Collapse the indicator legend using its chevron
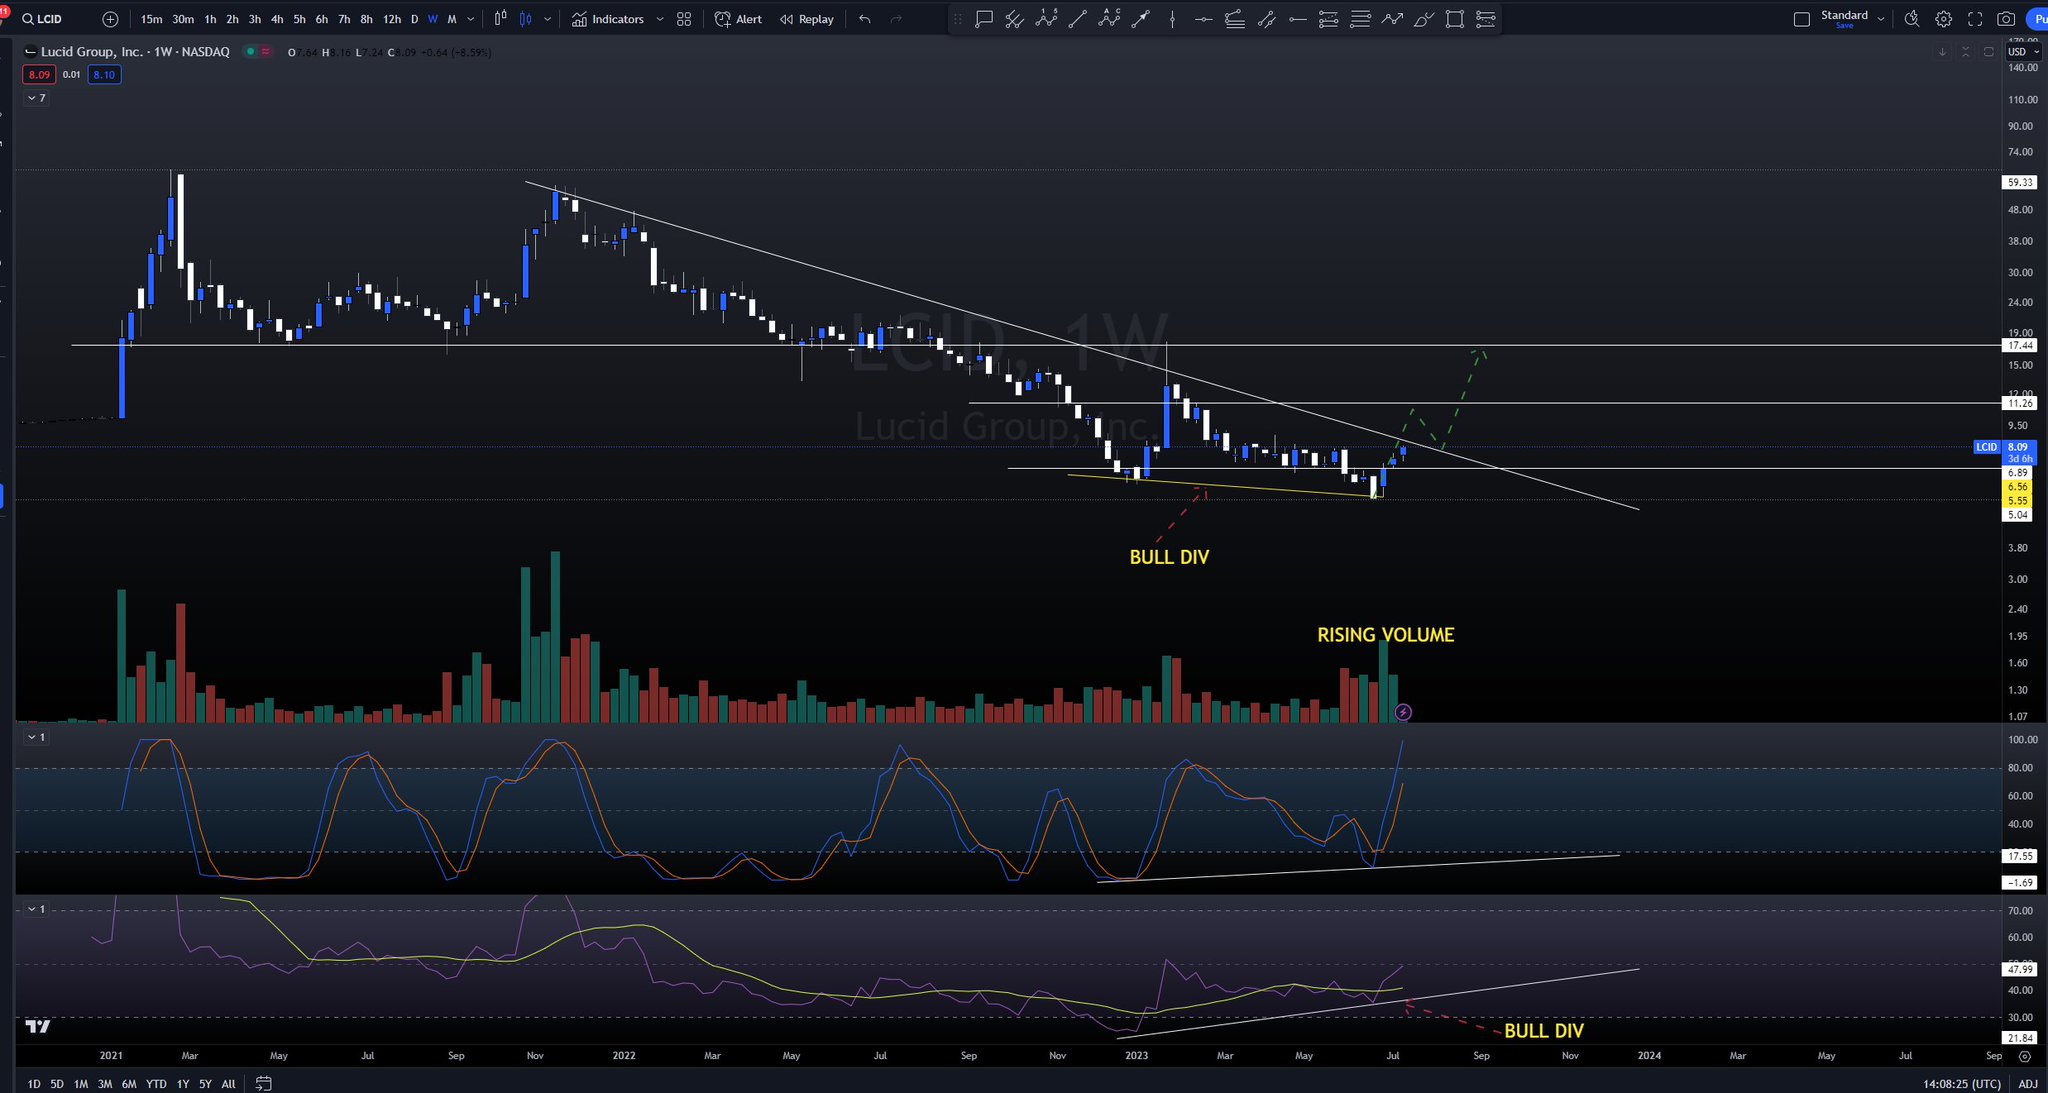The width and height of the screenshot is (2048, 1093). tap(32, 98)
